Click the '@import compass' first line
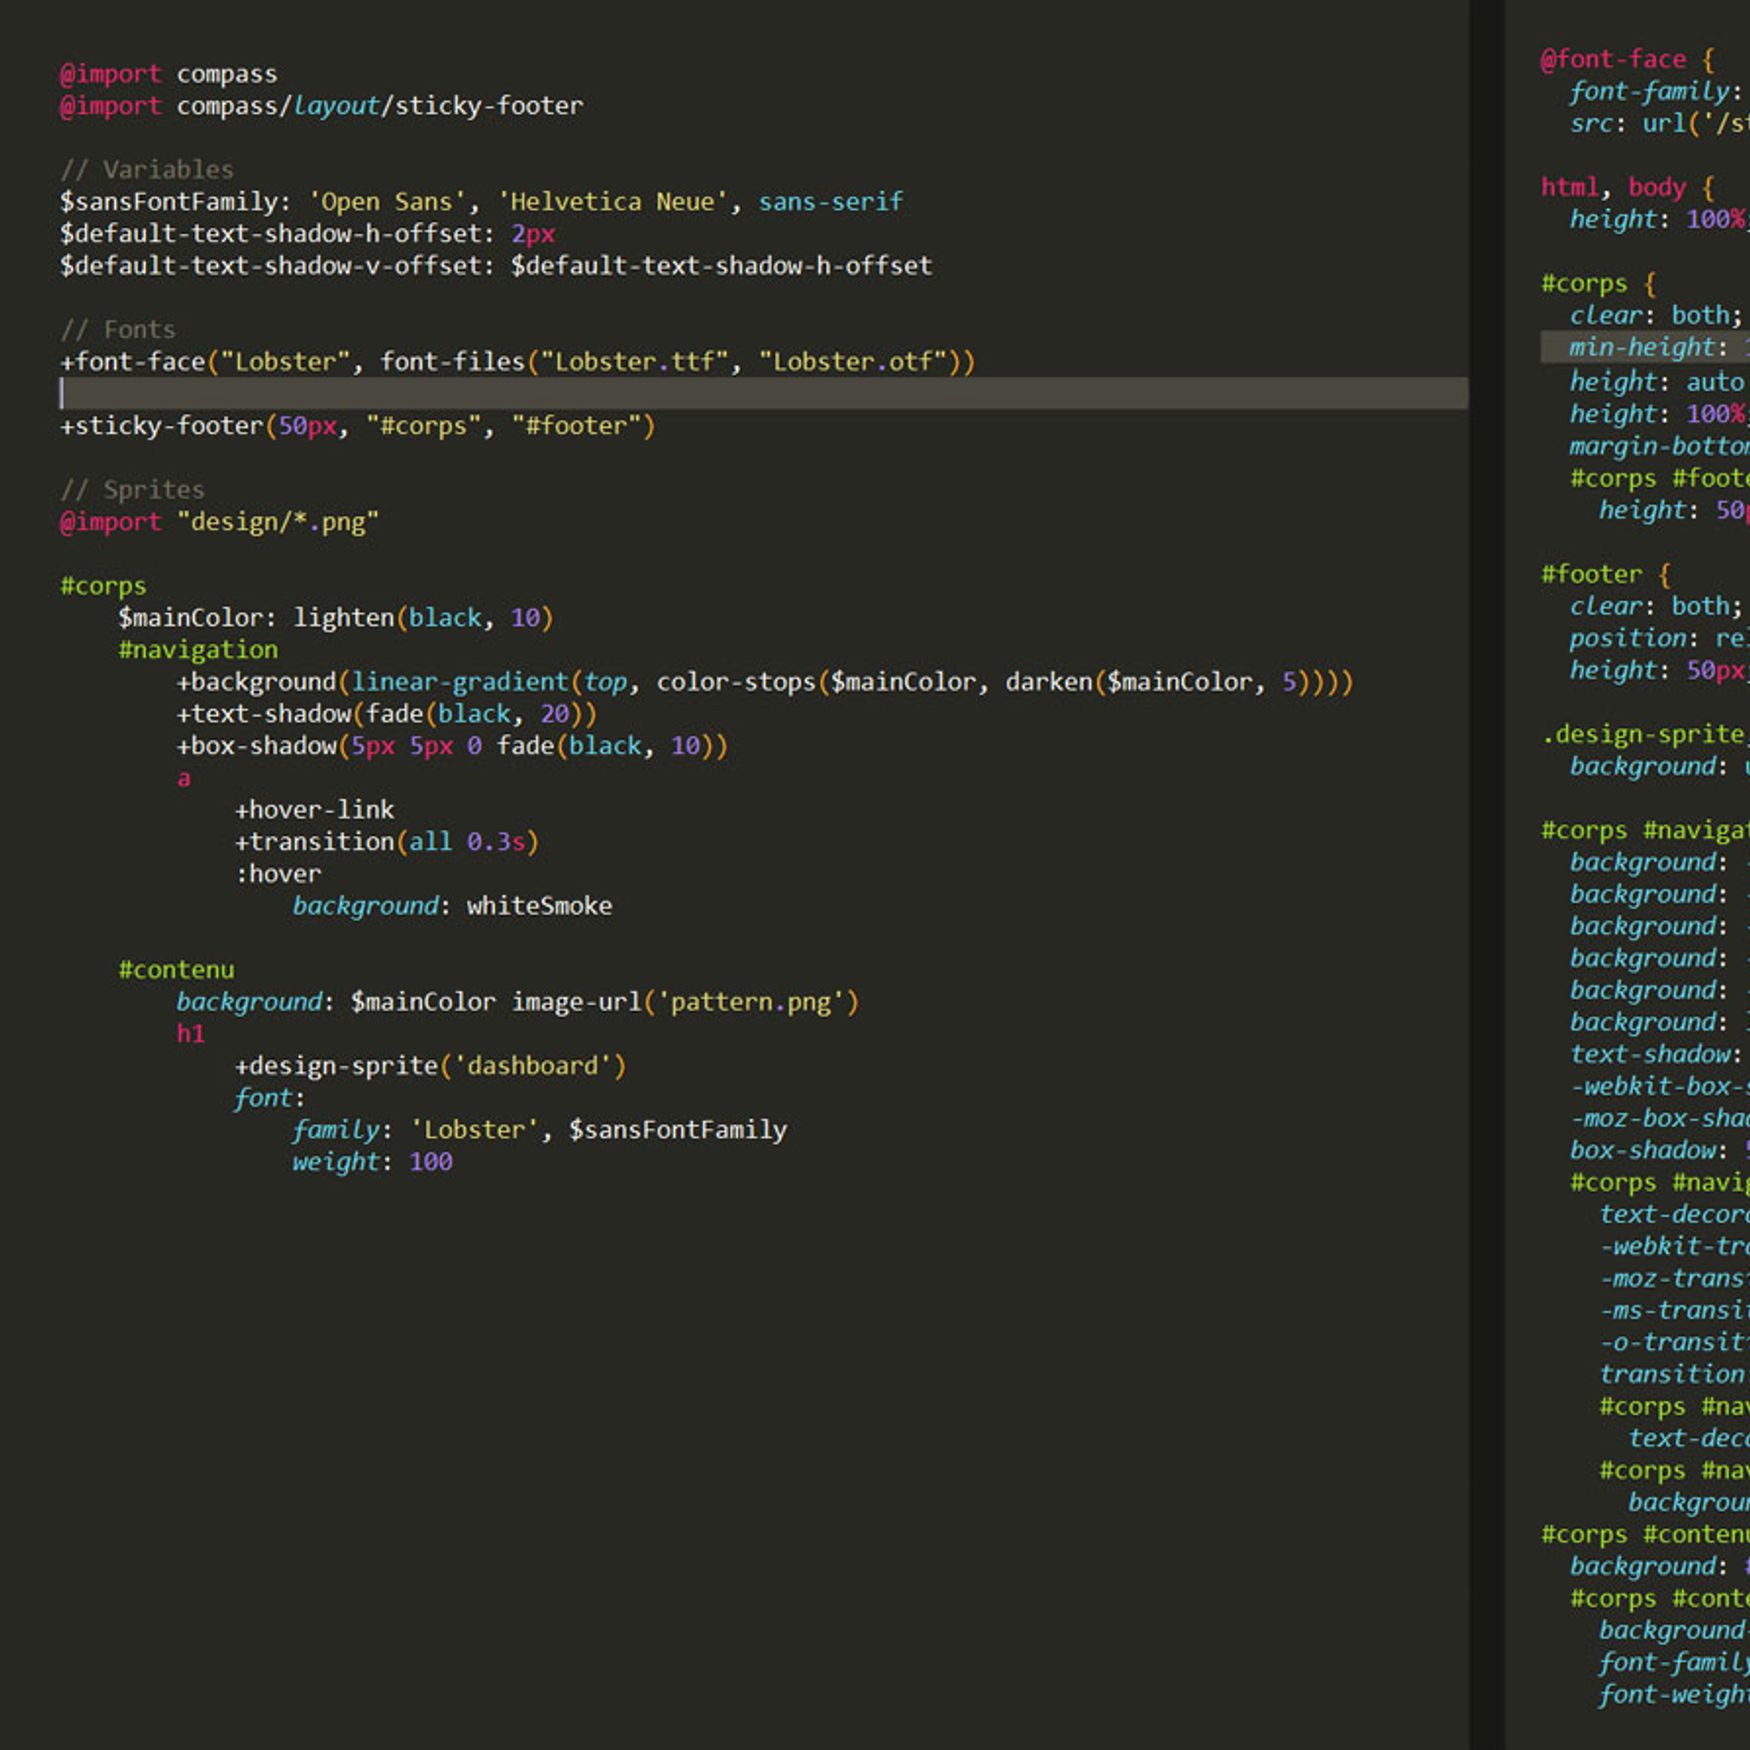The height and width of the screenshot is (1750, 1750). 169,74
